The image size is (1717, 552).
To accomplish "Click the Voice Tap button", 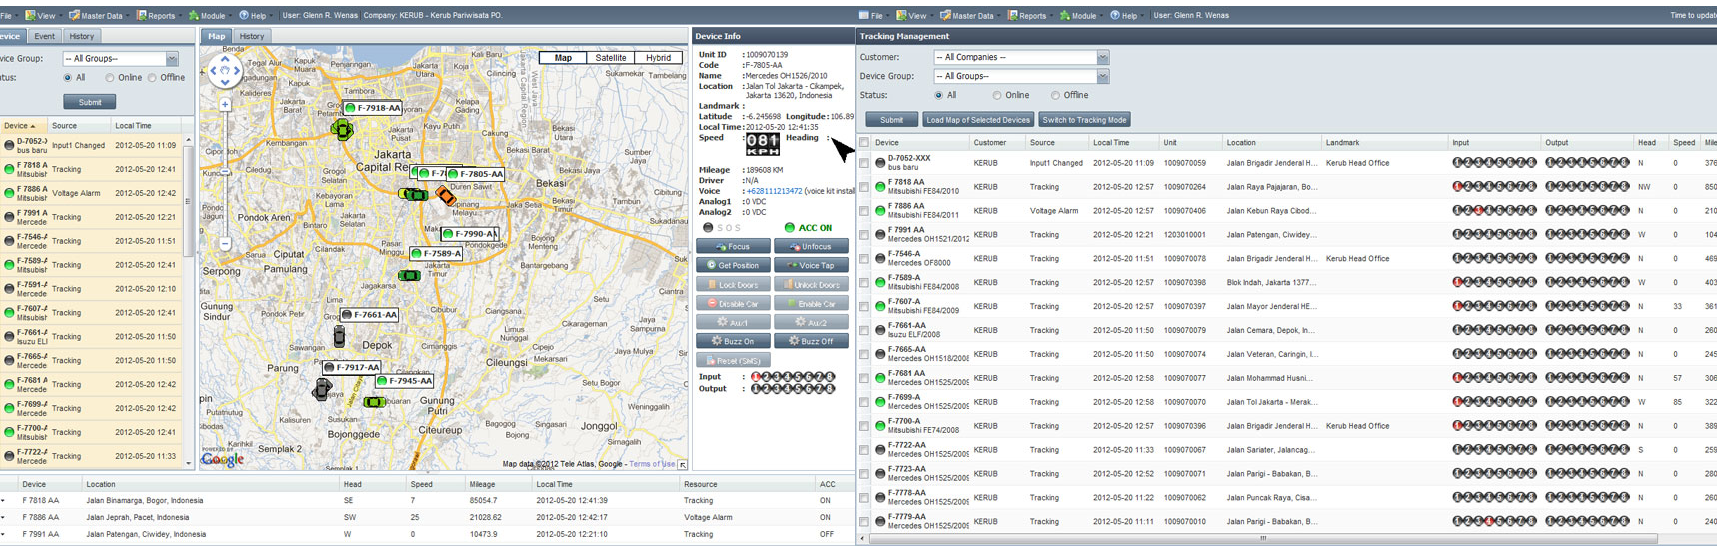I will [x=811, y=265].
